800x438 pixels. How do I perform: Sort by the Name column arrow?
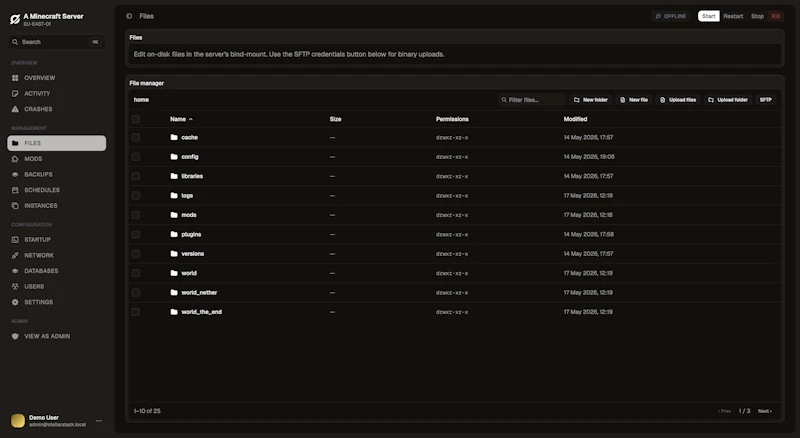click(191, 119)
